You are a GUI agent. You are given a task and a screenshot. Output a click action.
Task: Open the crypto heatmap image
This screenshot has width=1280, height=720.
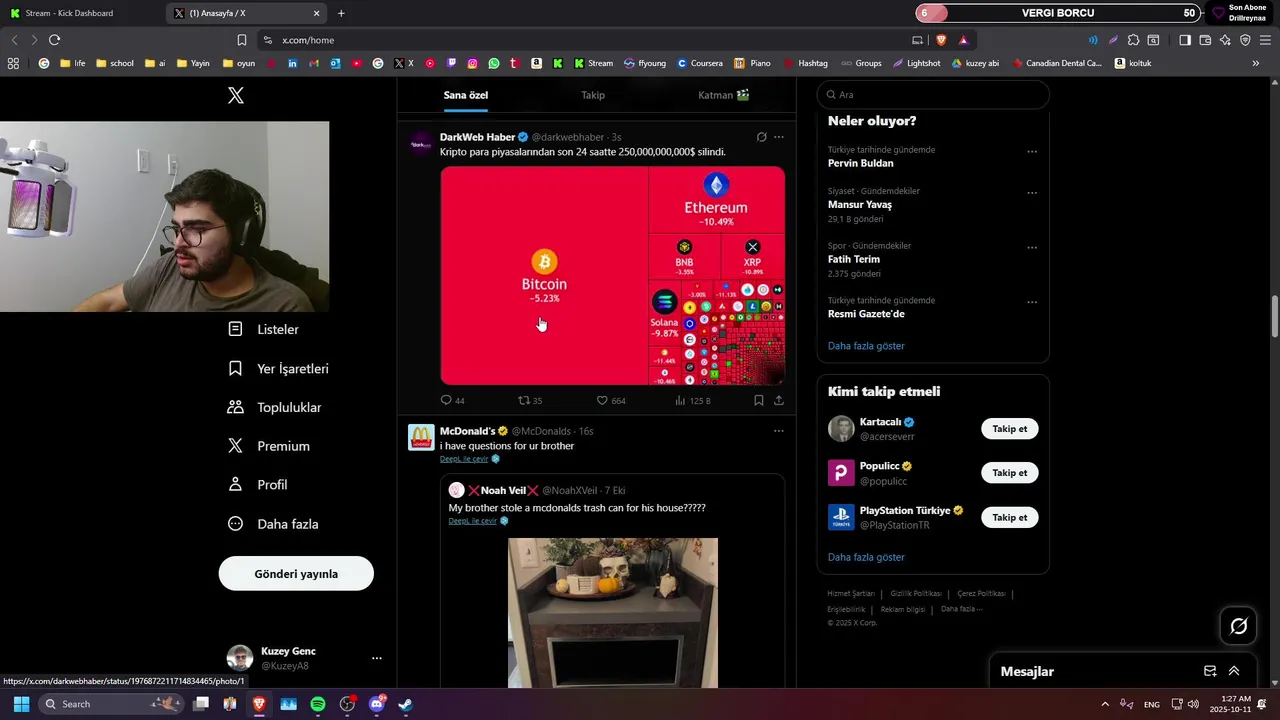click(x=613, y=276)
